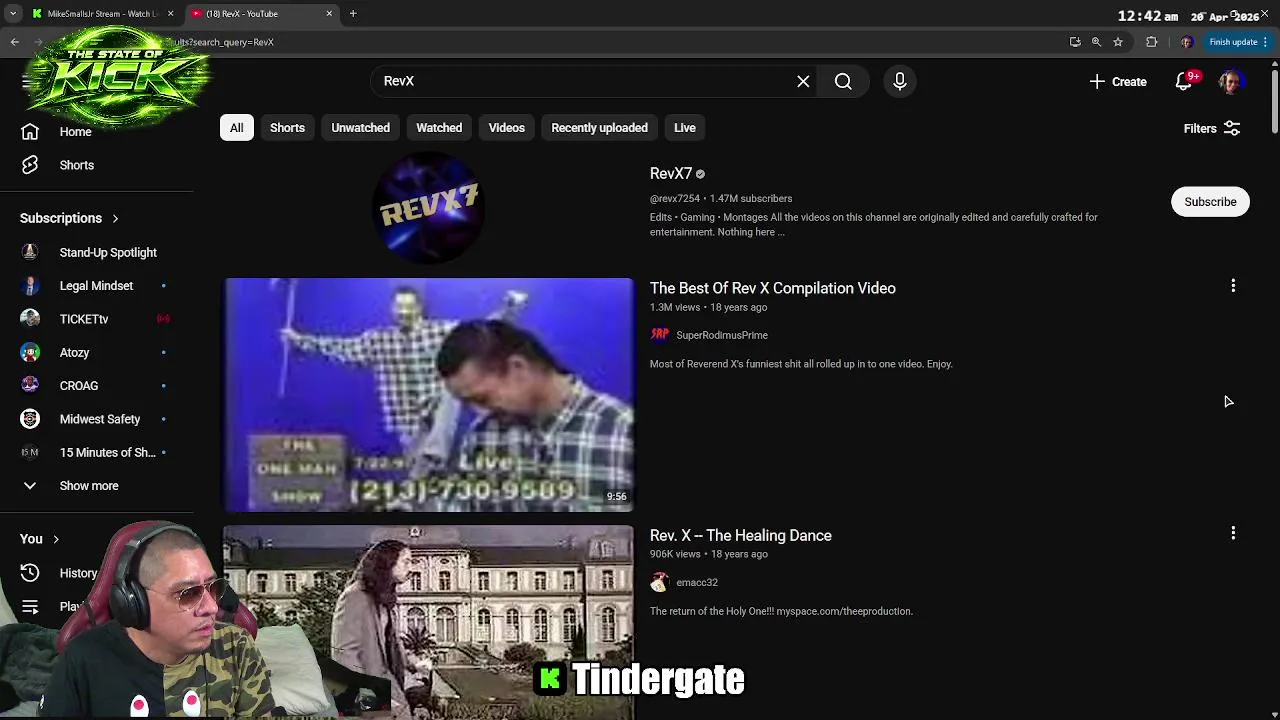Expand the Subscriptions section
Screen dimensions: 1280x720
point(70,218)
